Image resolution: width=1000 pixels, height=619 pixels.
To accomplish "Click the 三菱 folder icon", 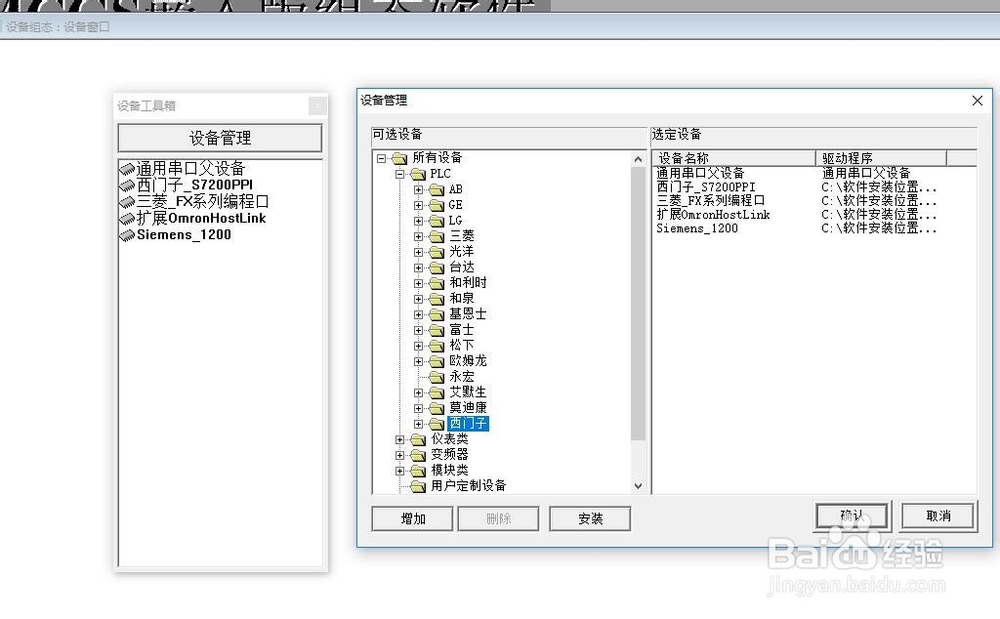I will click(x=437, y=237).
